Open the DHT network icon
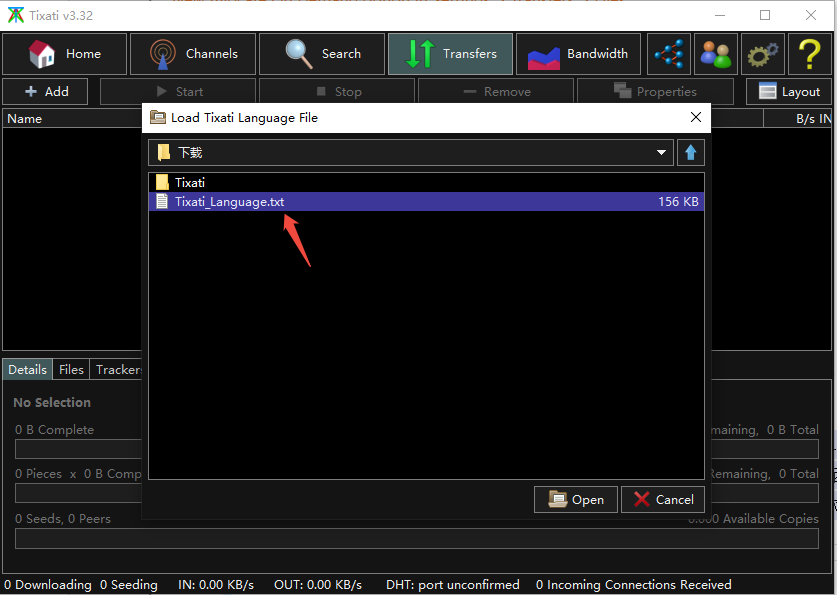Image resolution: width=837 pixels, height=595 pixels. tap(670, 54)
